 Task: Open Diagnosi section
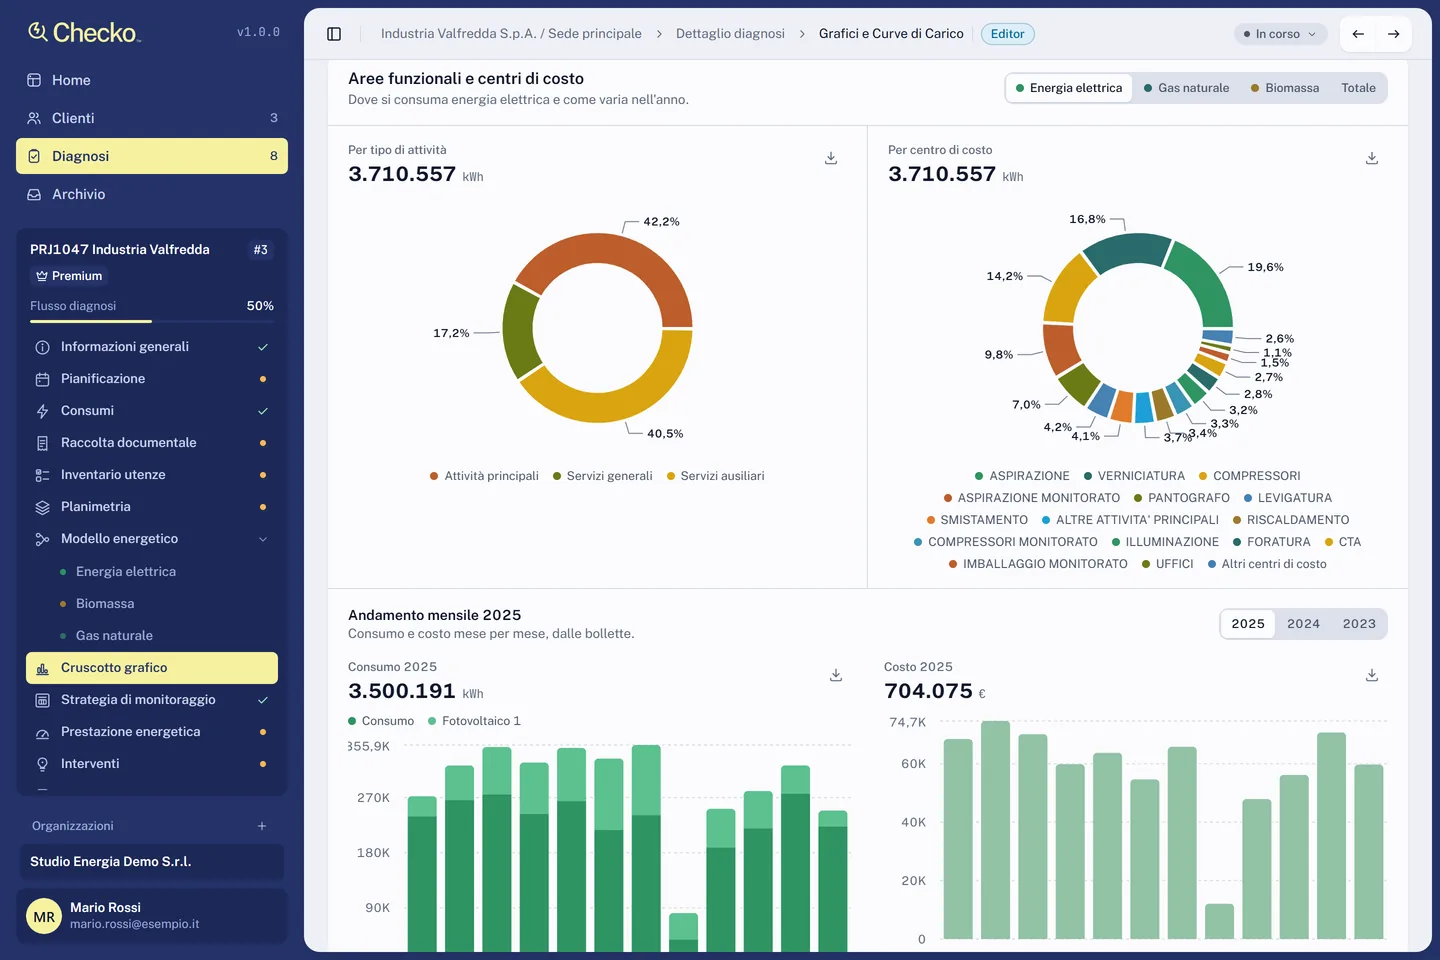[x=152, y=156]
